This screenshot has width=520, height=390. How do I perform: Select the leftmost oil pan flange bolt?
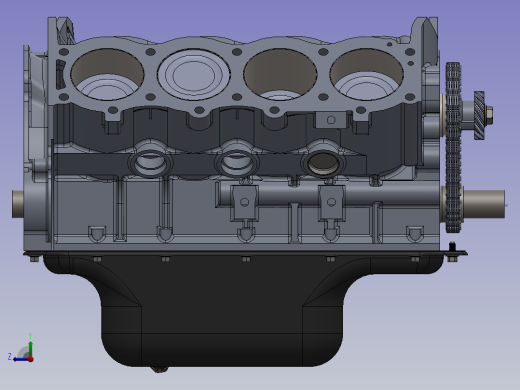pos(34,259)
